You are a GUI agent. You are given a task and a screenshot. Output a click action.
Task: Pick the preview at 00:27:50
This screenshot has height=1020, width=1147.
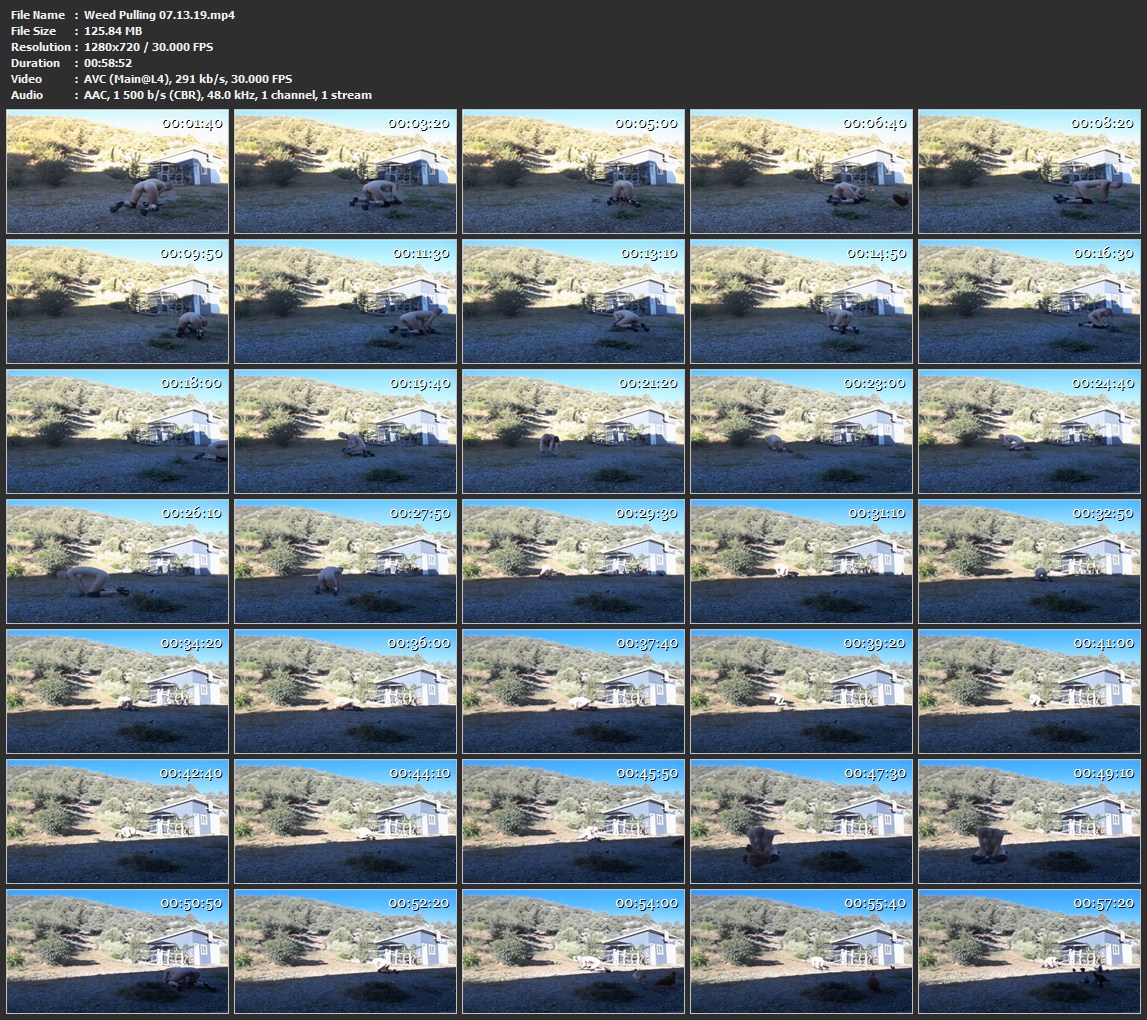pos(345,561)
